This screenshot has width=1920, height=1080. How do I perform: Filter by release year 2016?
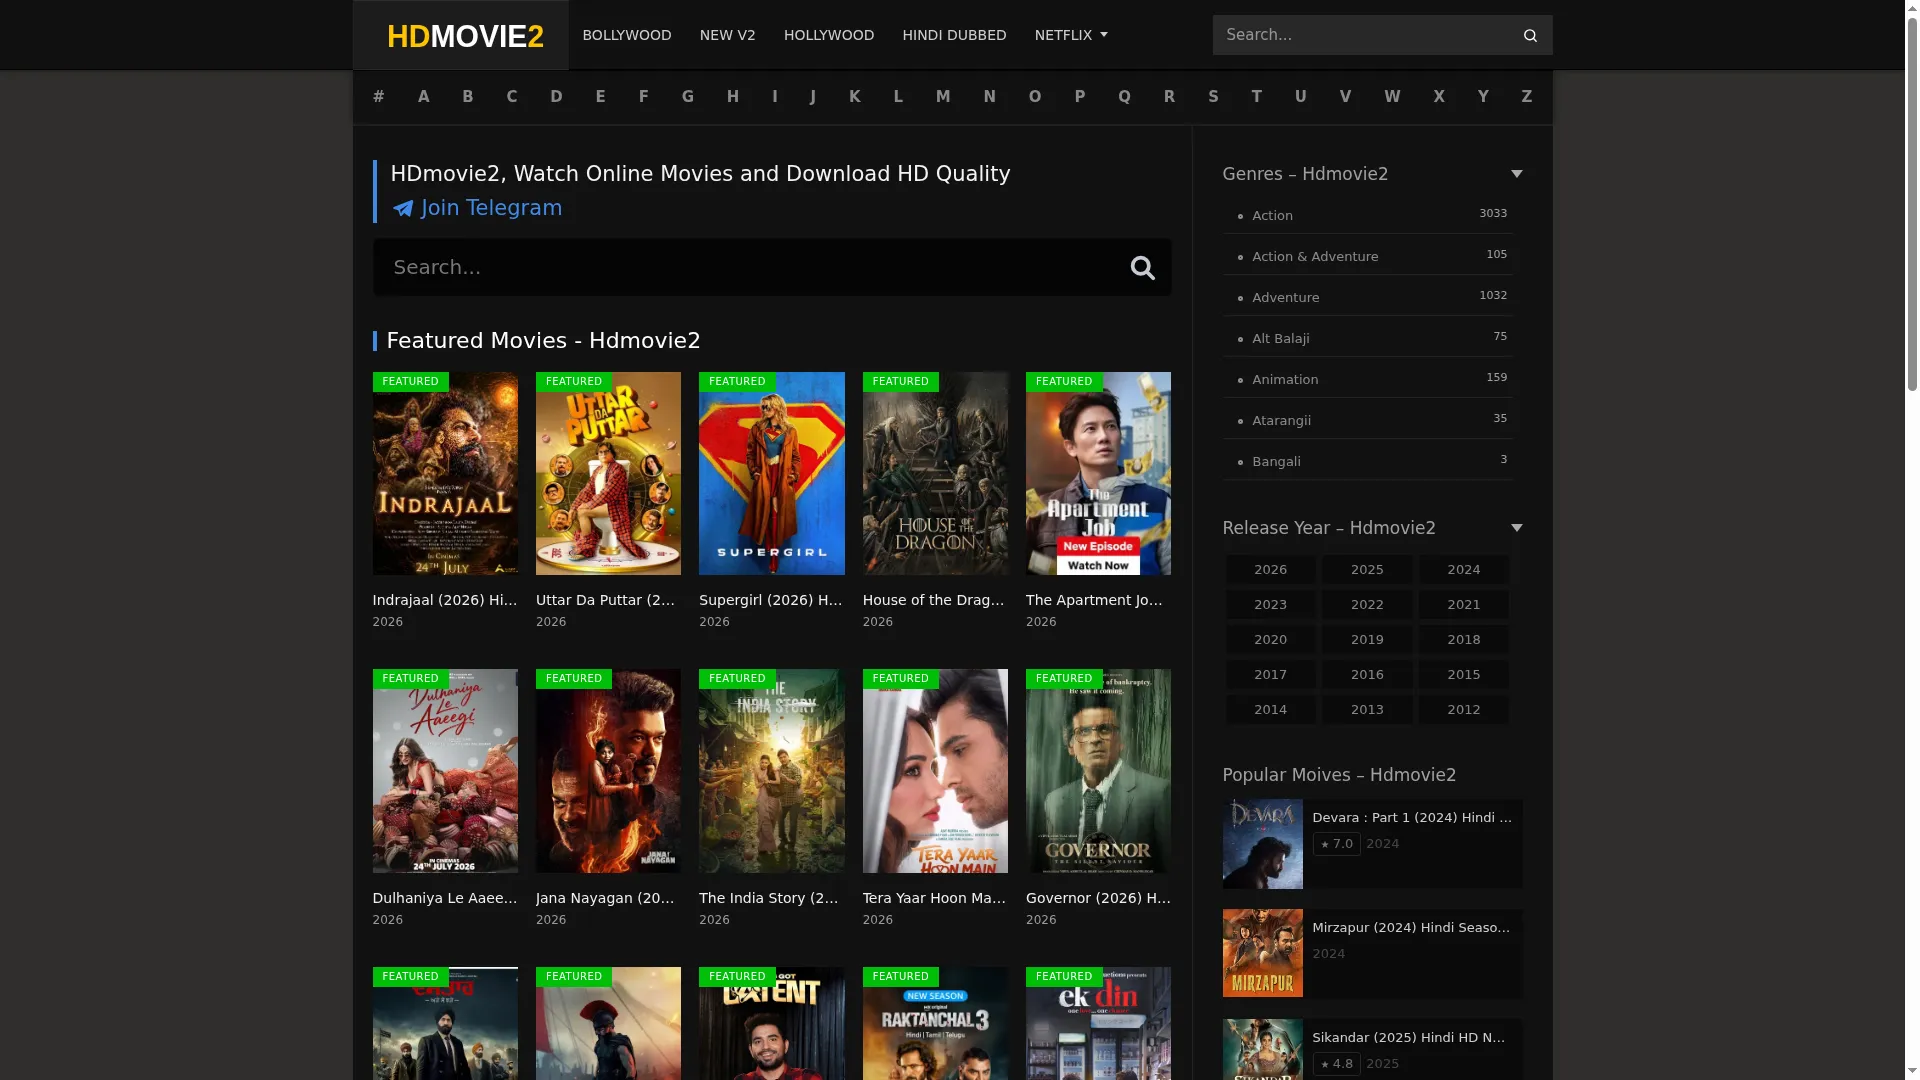1367,675
